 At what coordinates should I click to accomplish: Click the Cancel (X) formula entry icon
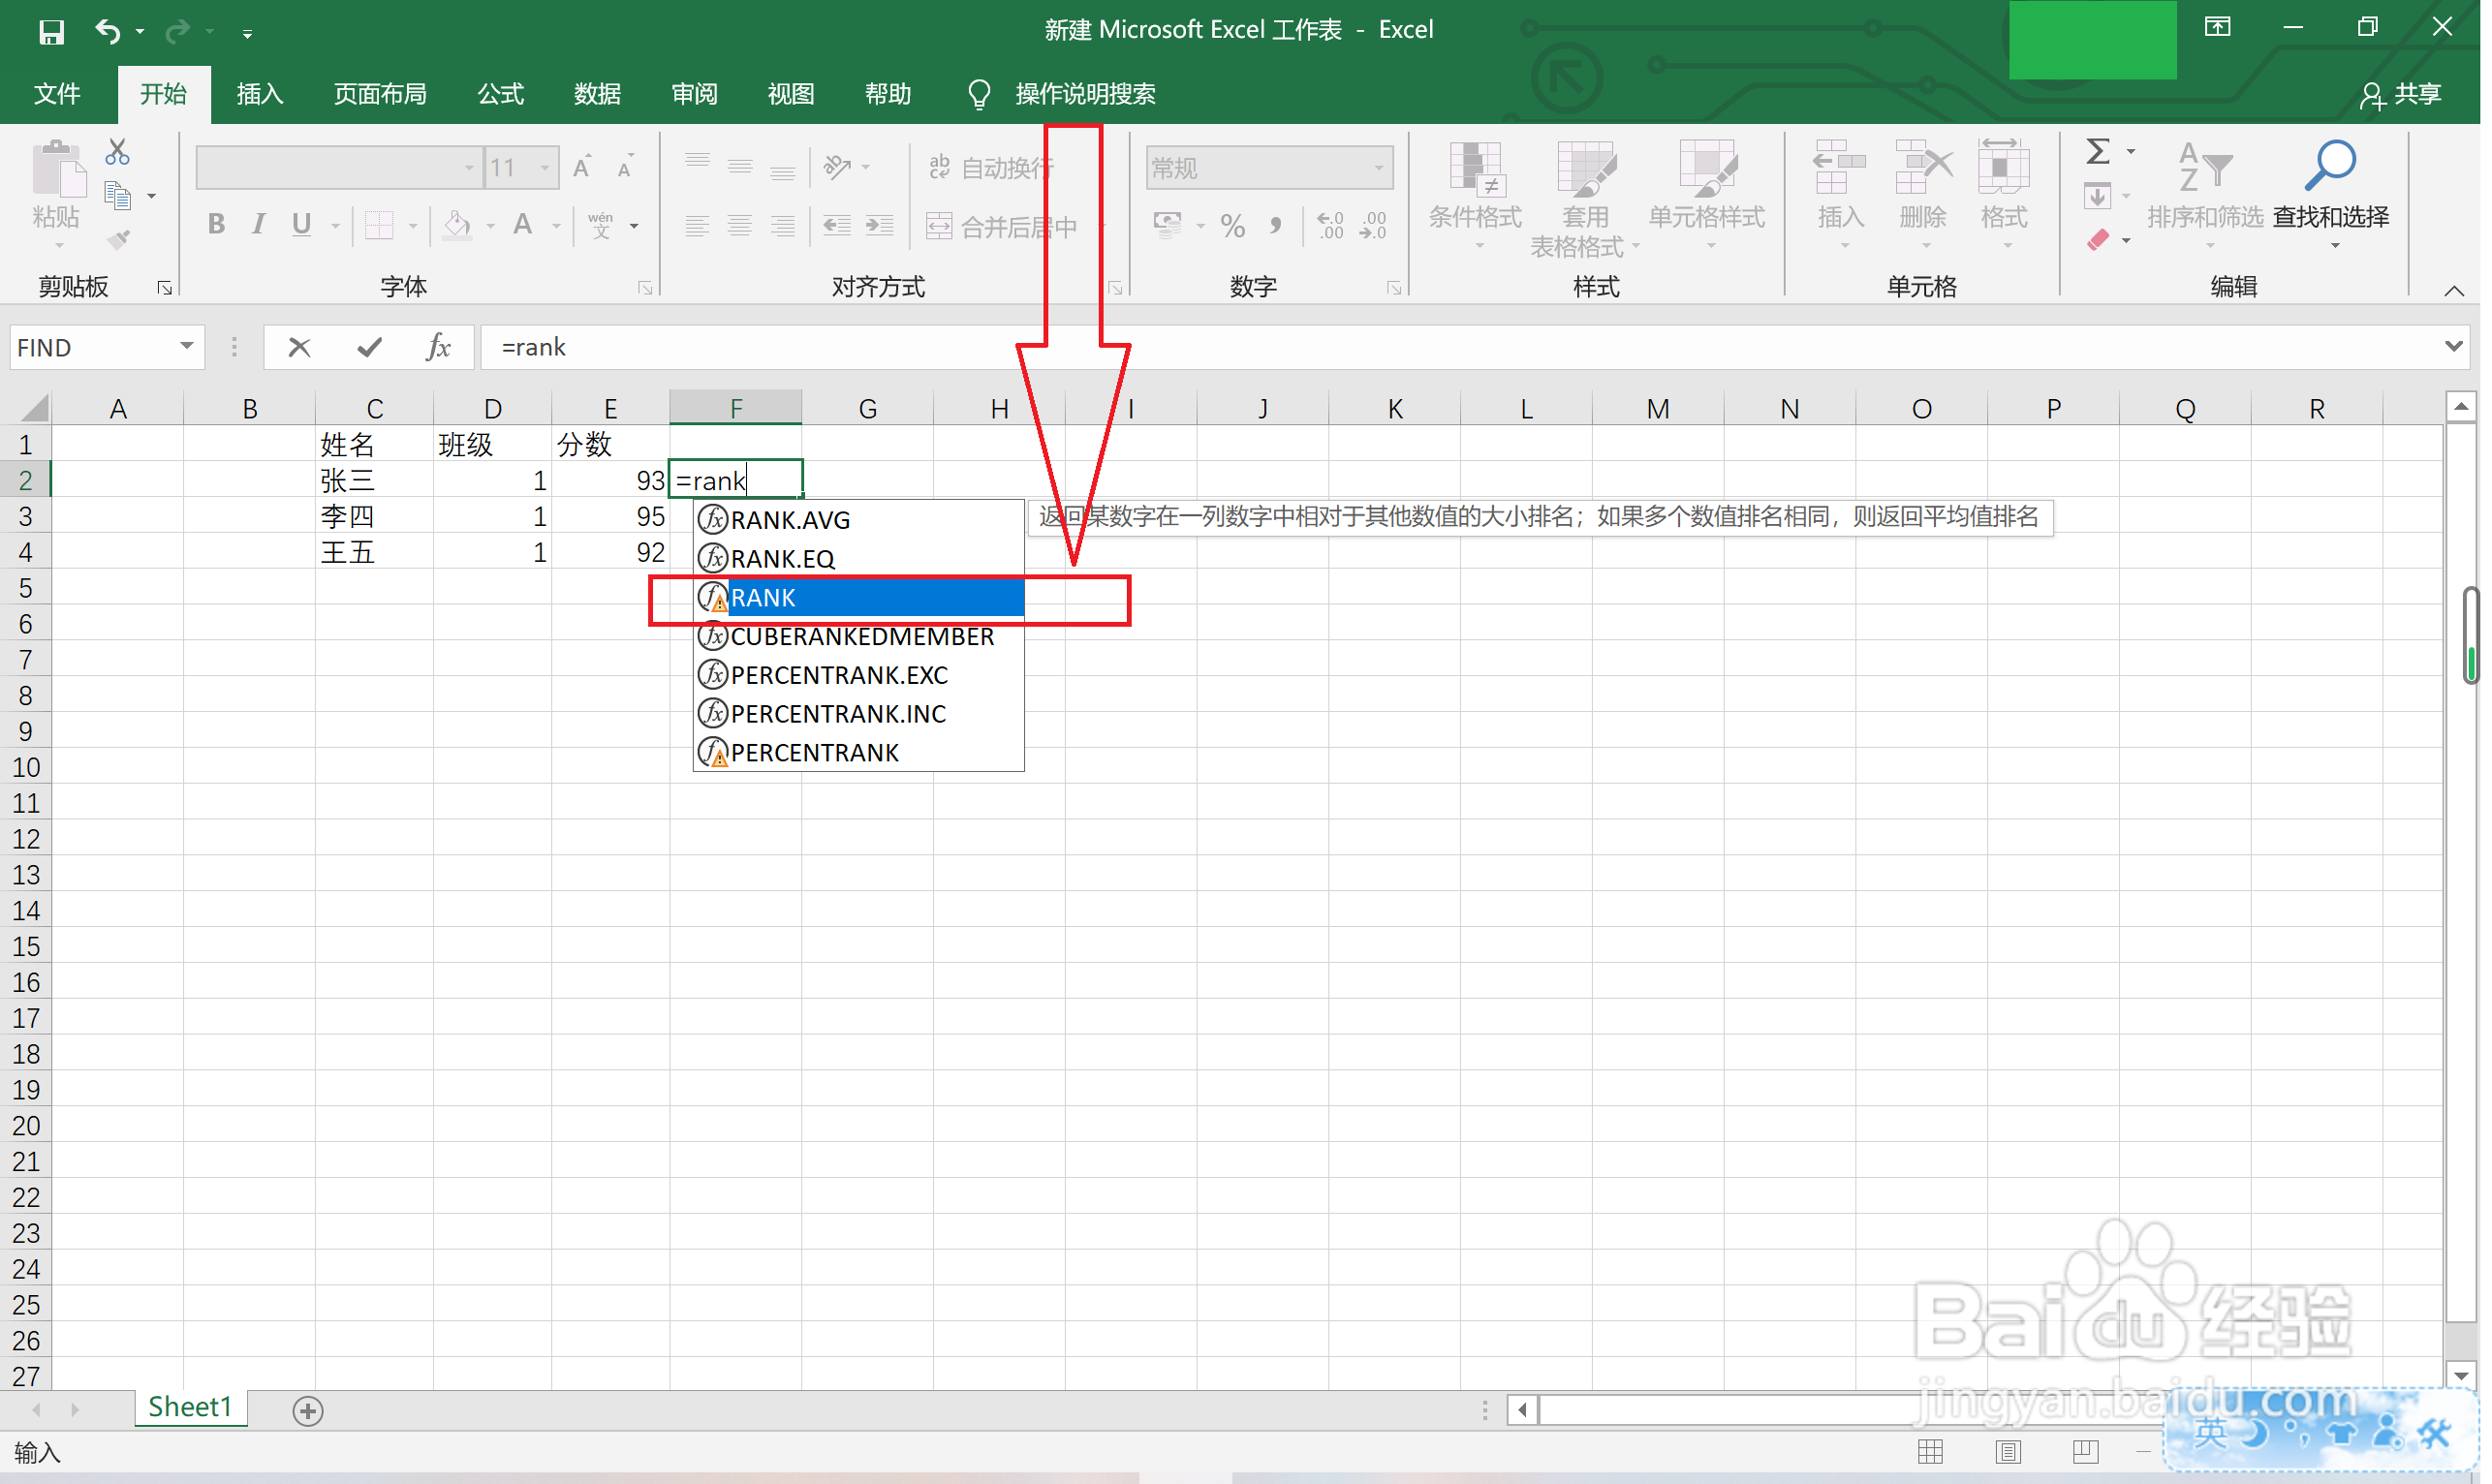299,348
